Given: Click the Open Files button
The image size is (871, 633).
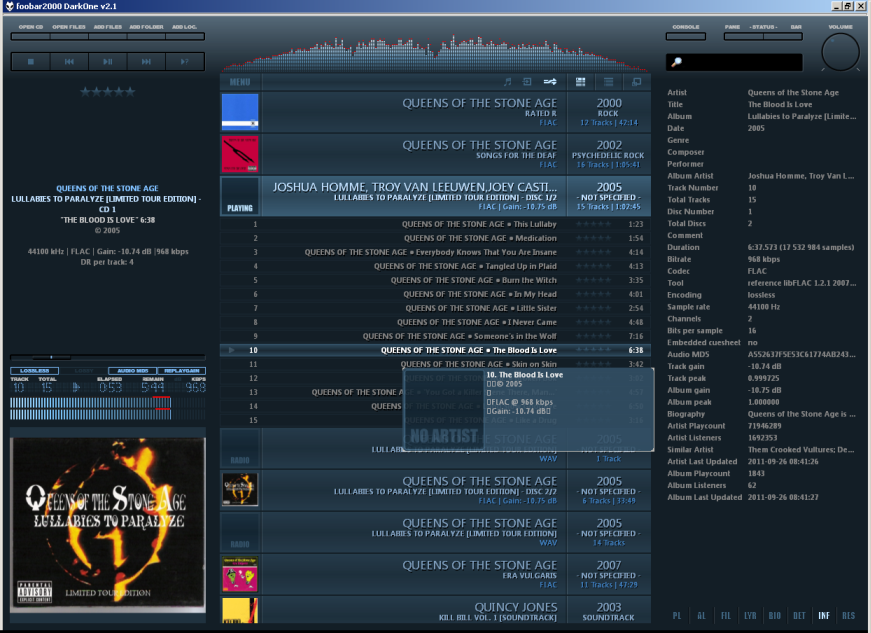Looking at the screenshot, I should 69,36.
